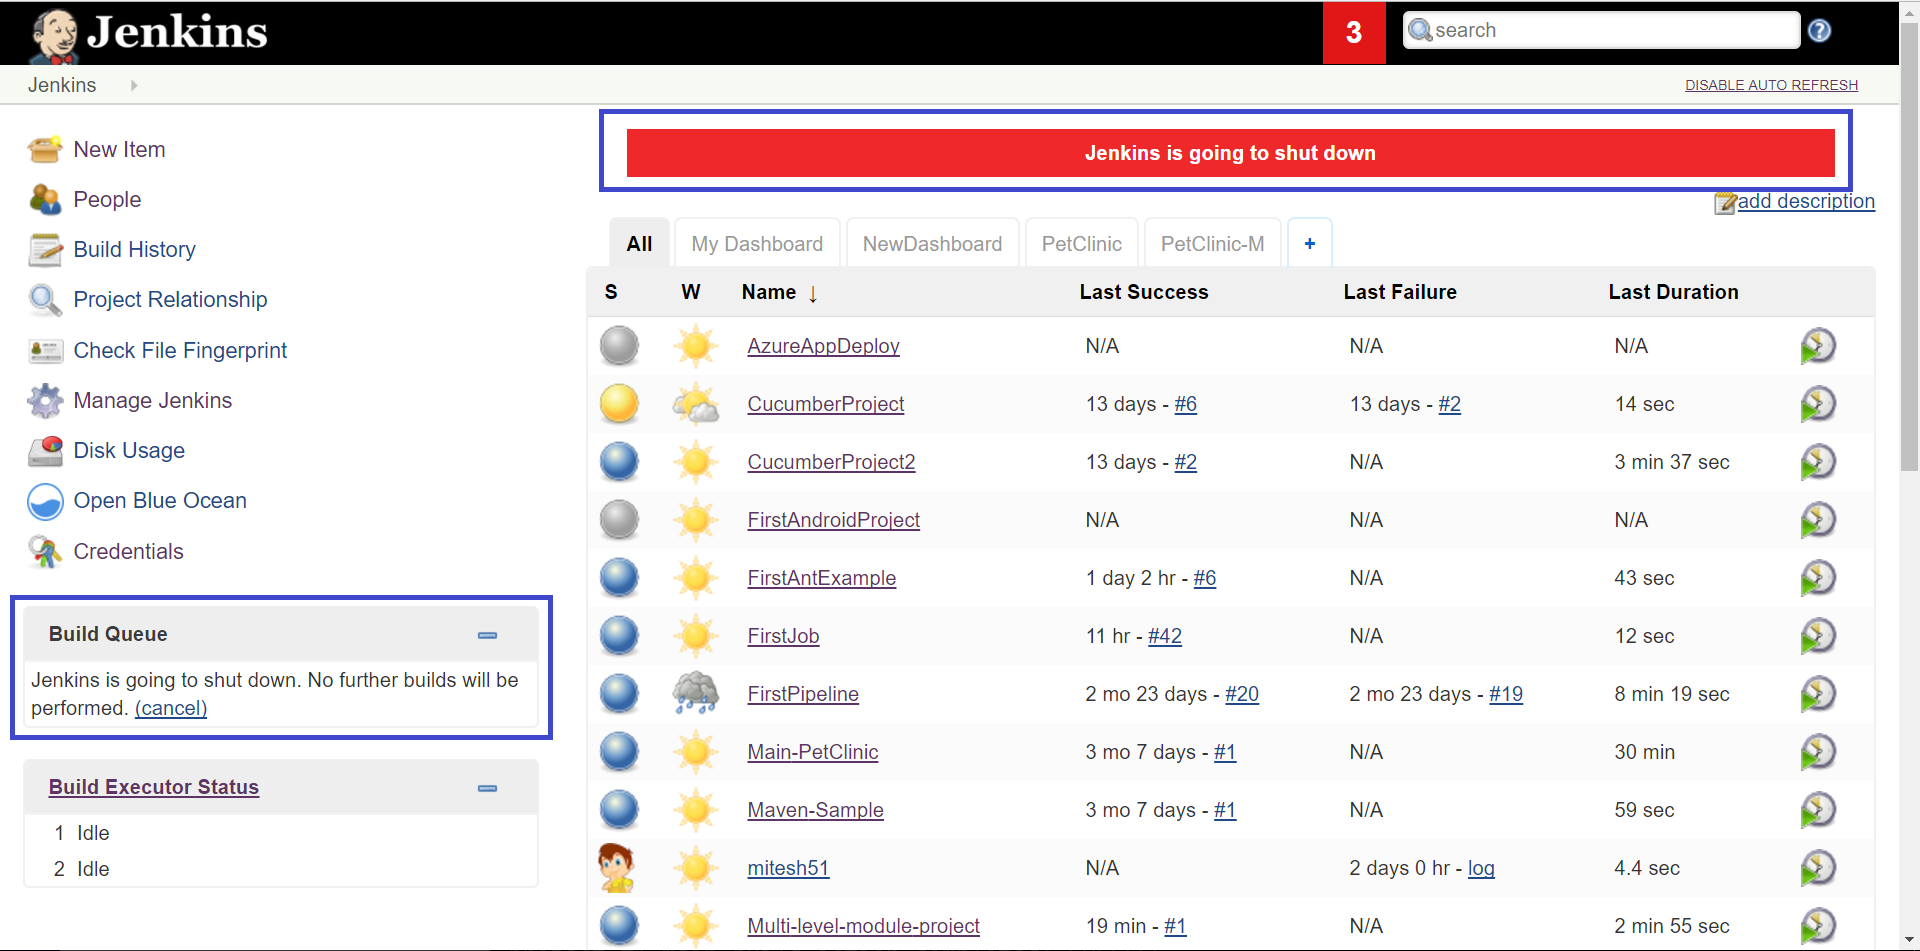The width and height of the screenshot is (1920, 951).
Task: Sort by the S status column
Action: pyautogui.click(x=611, y=292)
